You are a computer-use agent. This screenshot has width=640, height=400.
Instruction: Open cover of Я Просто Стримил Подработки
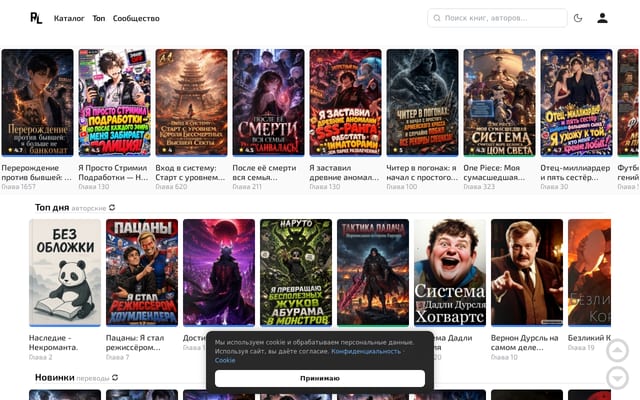(x=114, y=102)
